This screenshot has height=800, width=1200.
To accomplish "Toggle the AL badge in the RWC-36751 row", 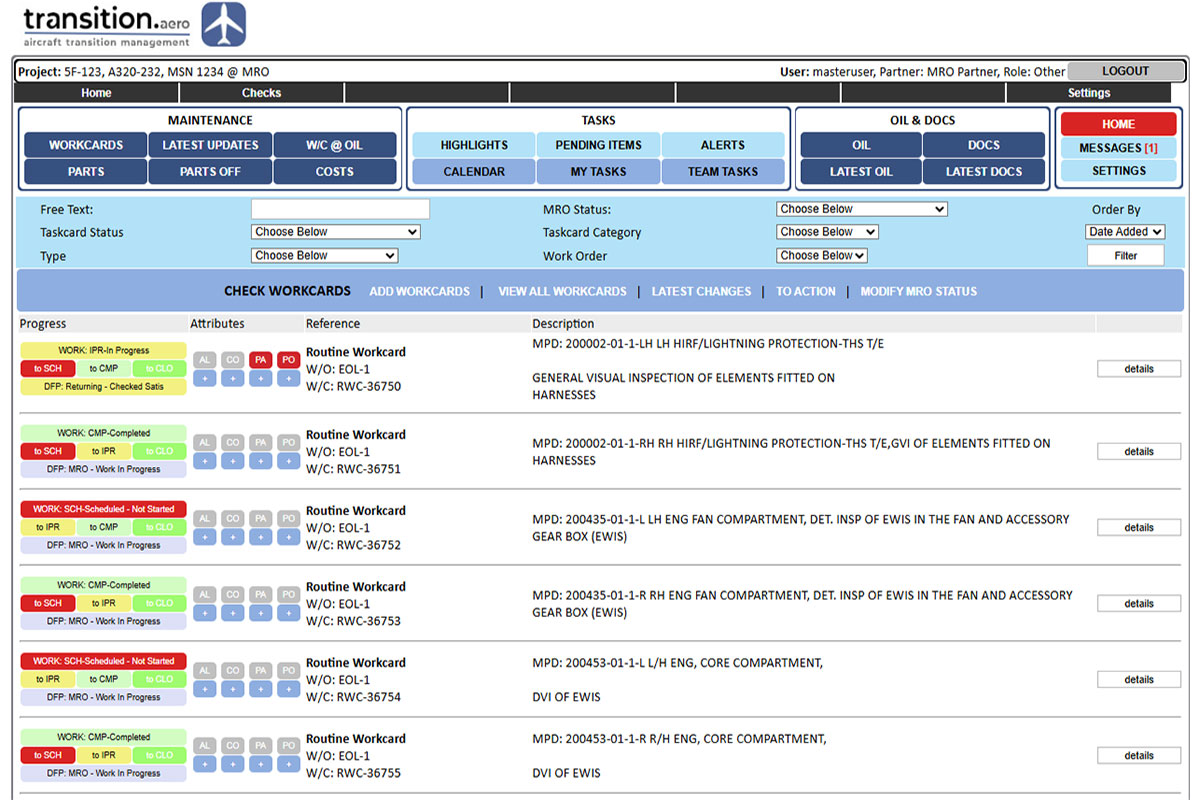I will tap(204, 443).
